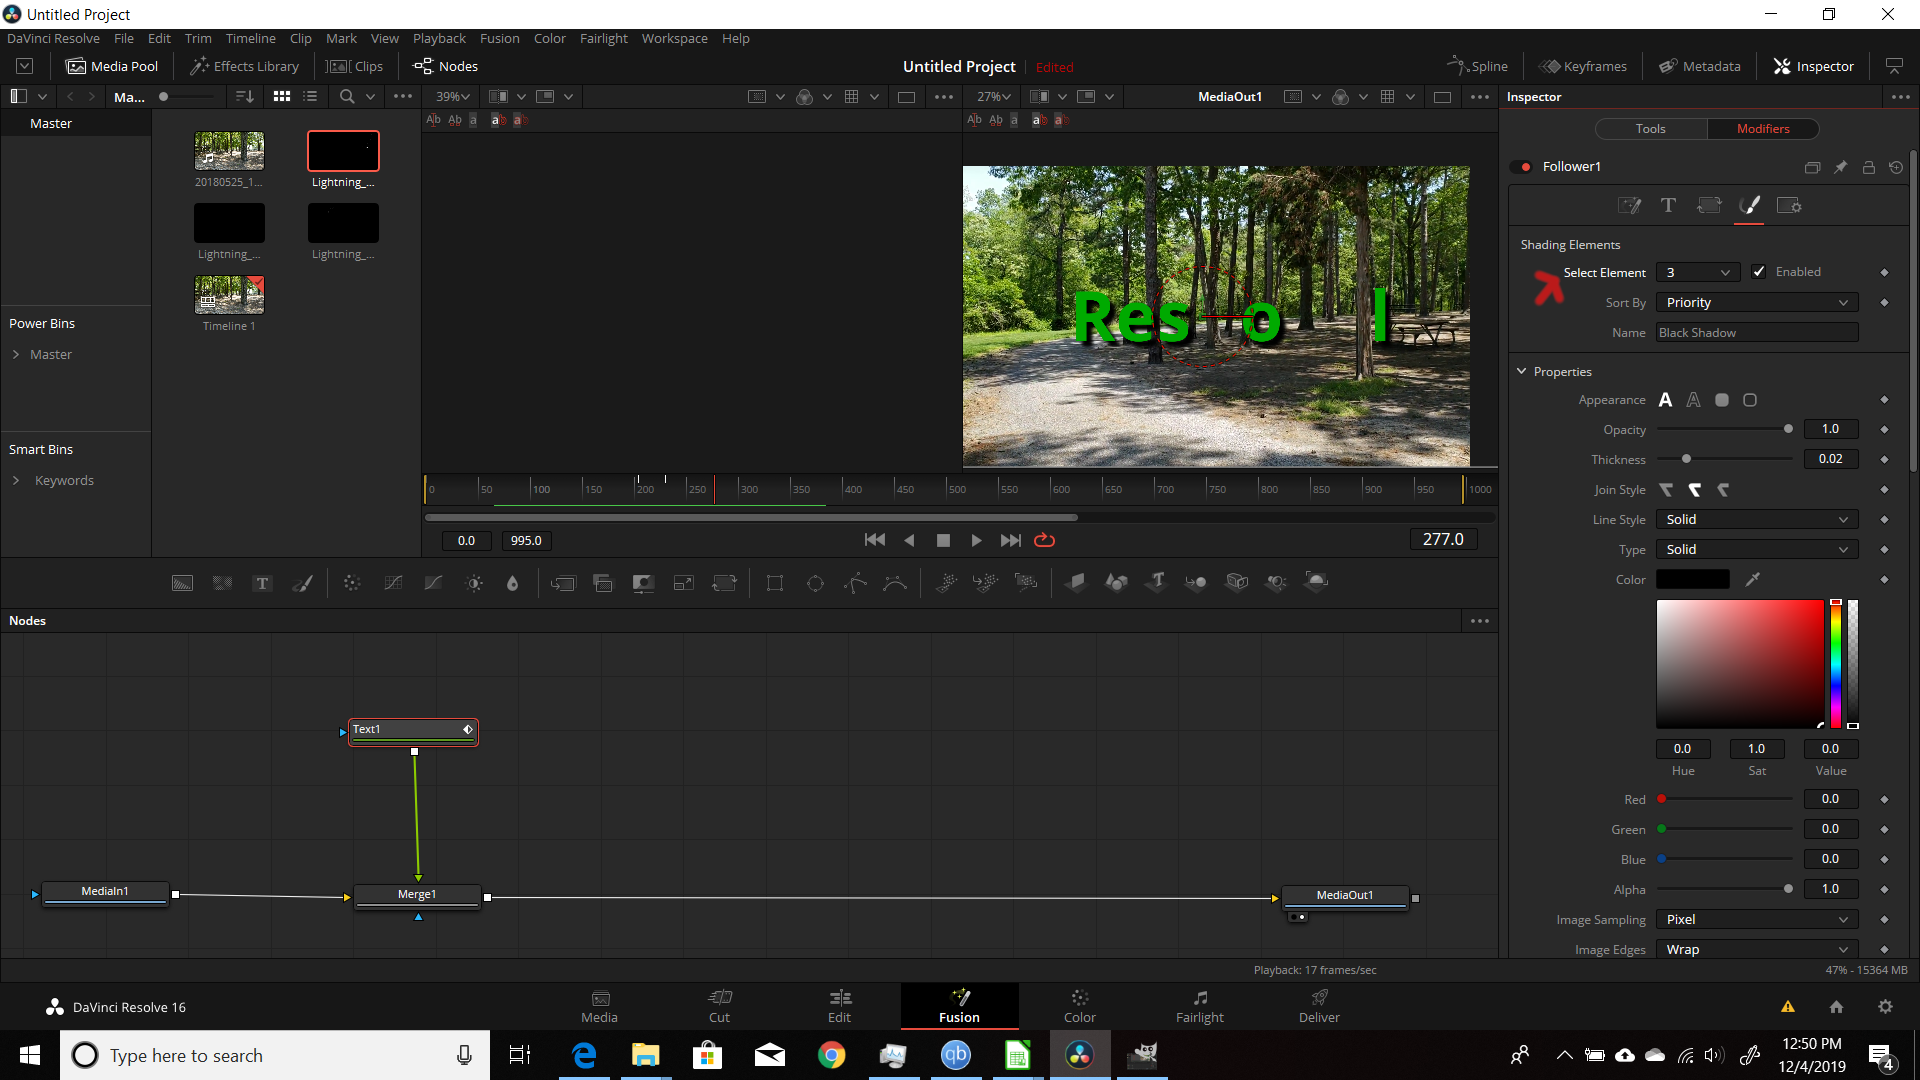Viewport: 1920px width, 1080px height.
Task: Add a Renderer 3D node from toolbar
Action: (1316, 583)
